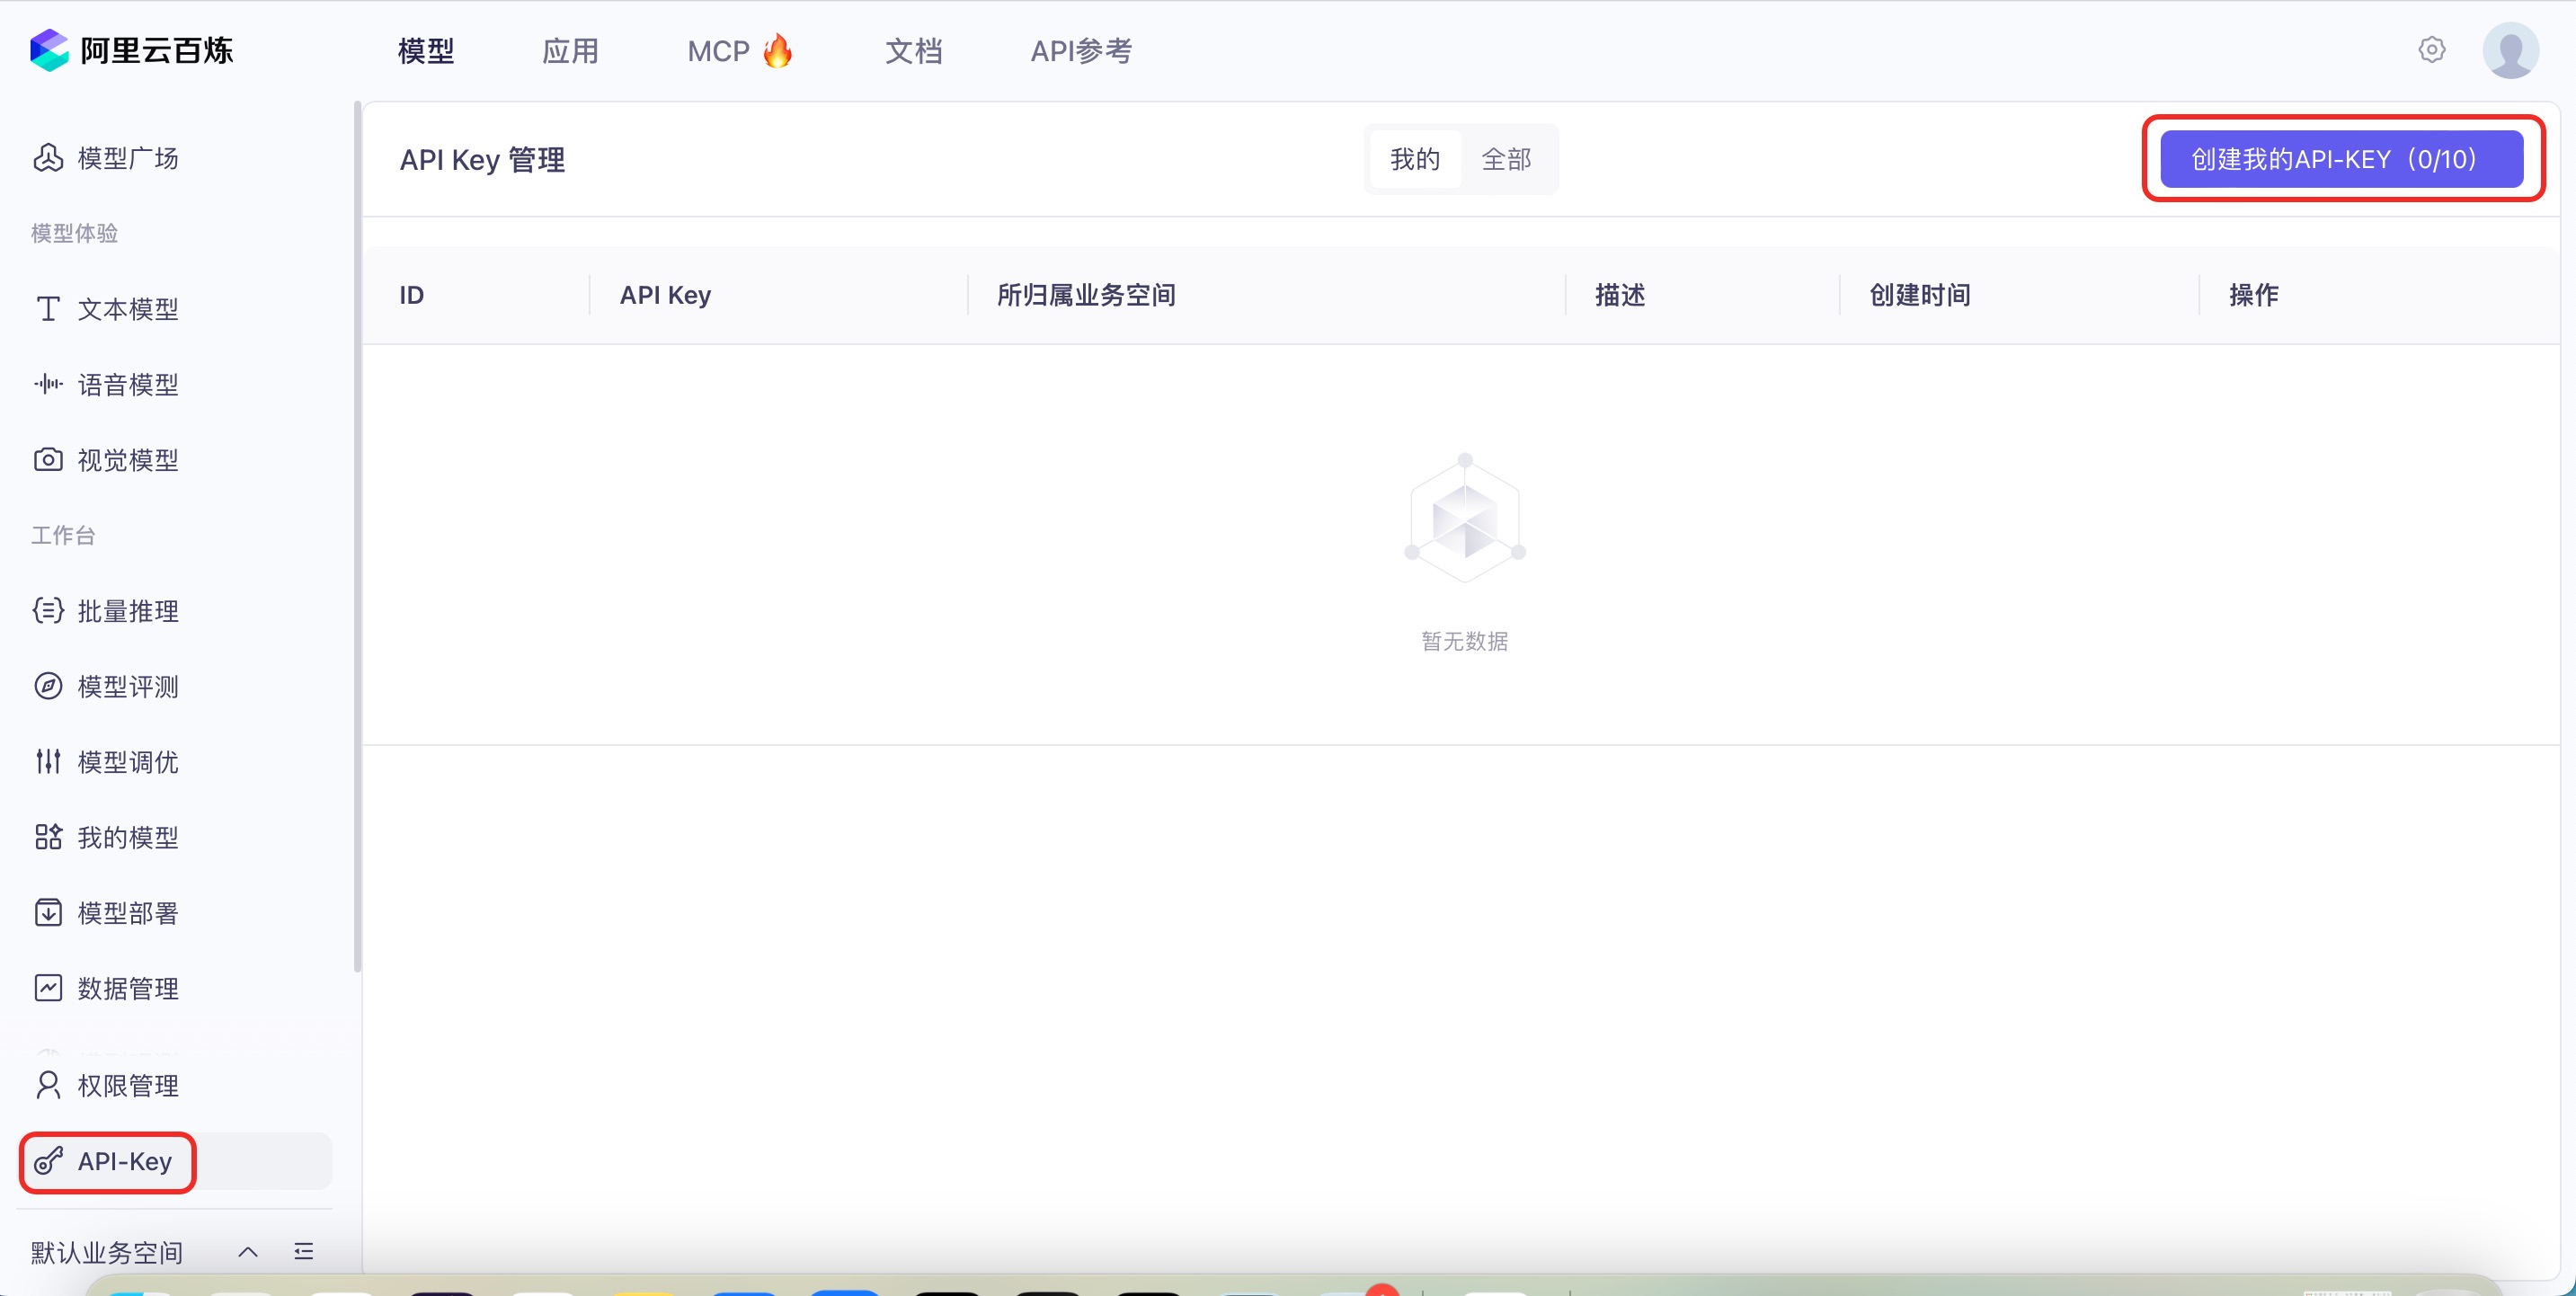Switch to the 我的 filter tab
The width and height of the screenshot is (2576, 1296).
pyautogui.click(x=1413, y=158)
